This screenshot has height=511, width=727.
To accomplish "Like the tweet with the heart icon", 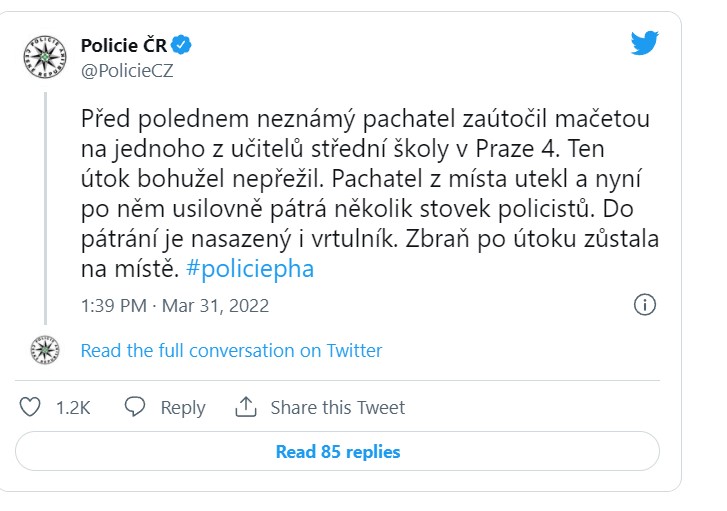I will tap(31, 407).
